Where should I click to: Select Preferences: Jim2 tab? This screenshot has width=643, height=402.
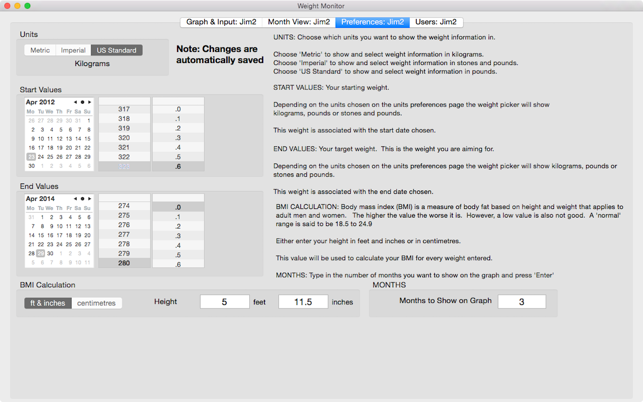[372, 22]
